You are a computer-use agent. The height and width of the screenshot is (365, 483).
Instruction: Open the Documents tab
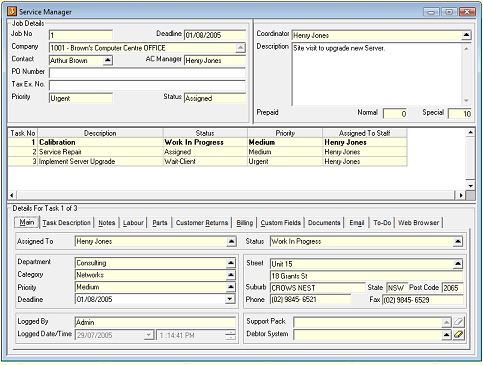click(324, 223)
